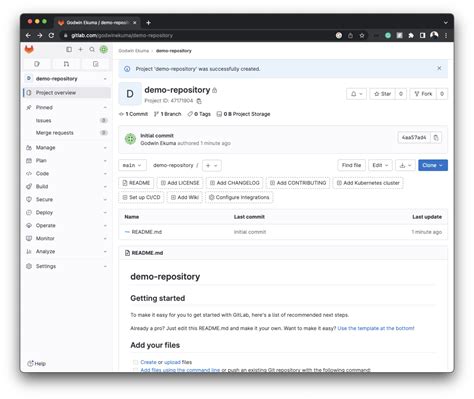Viewport: 474px width, 399px height.
Task: Click the Initial commit author avatar
Action: click(130, 139)
